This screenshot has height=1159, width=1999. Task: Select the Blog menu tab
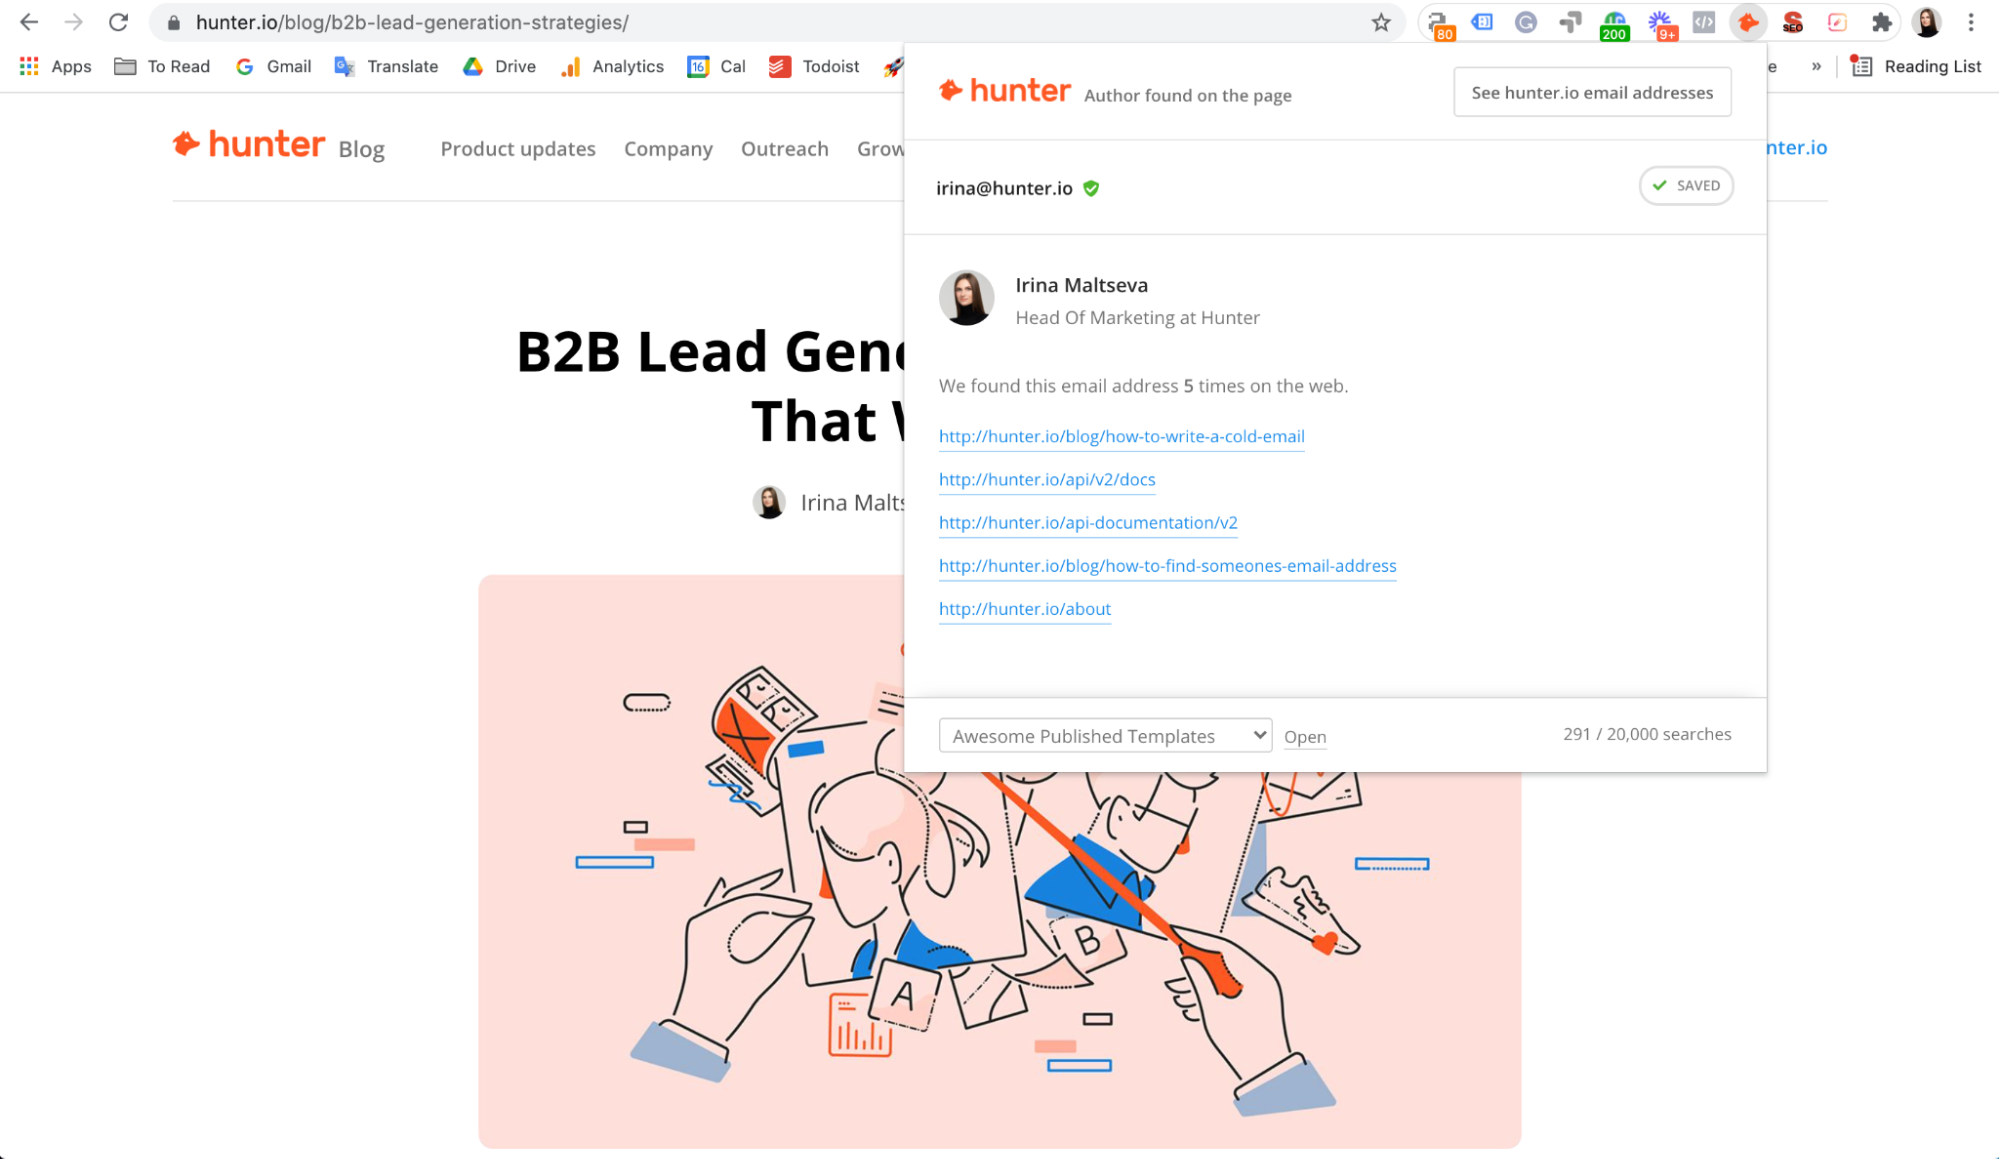[x=359, y=148]
